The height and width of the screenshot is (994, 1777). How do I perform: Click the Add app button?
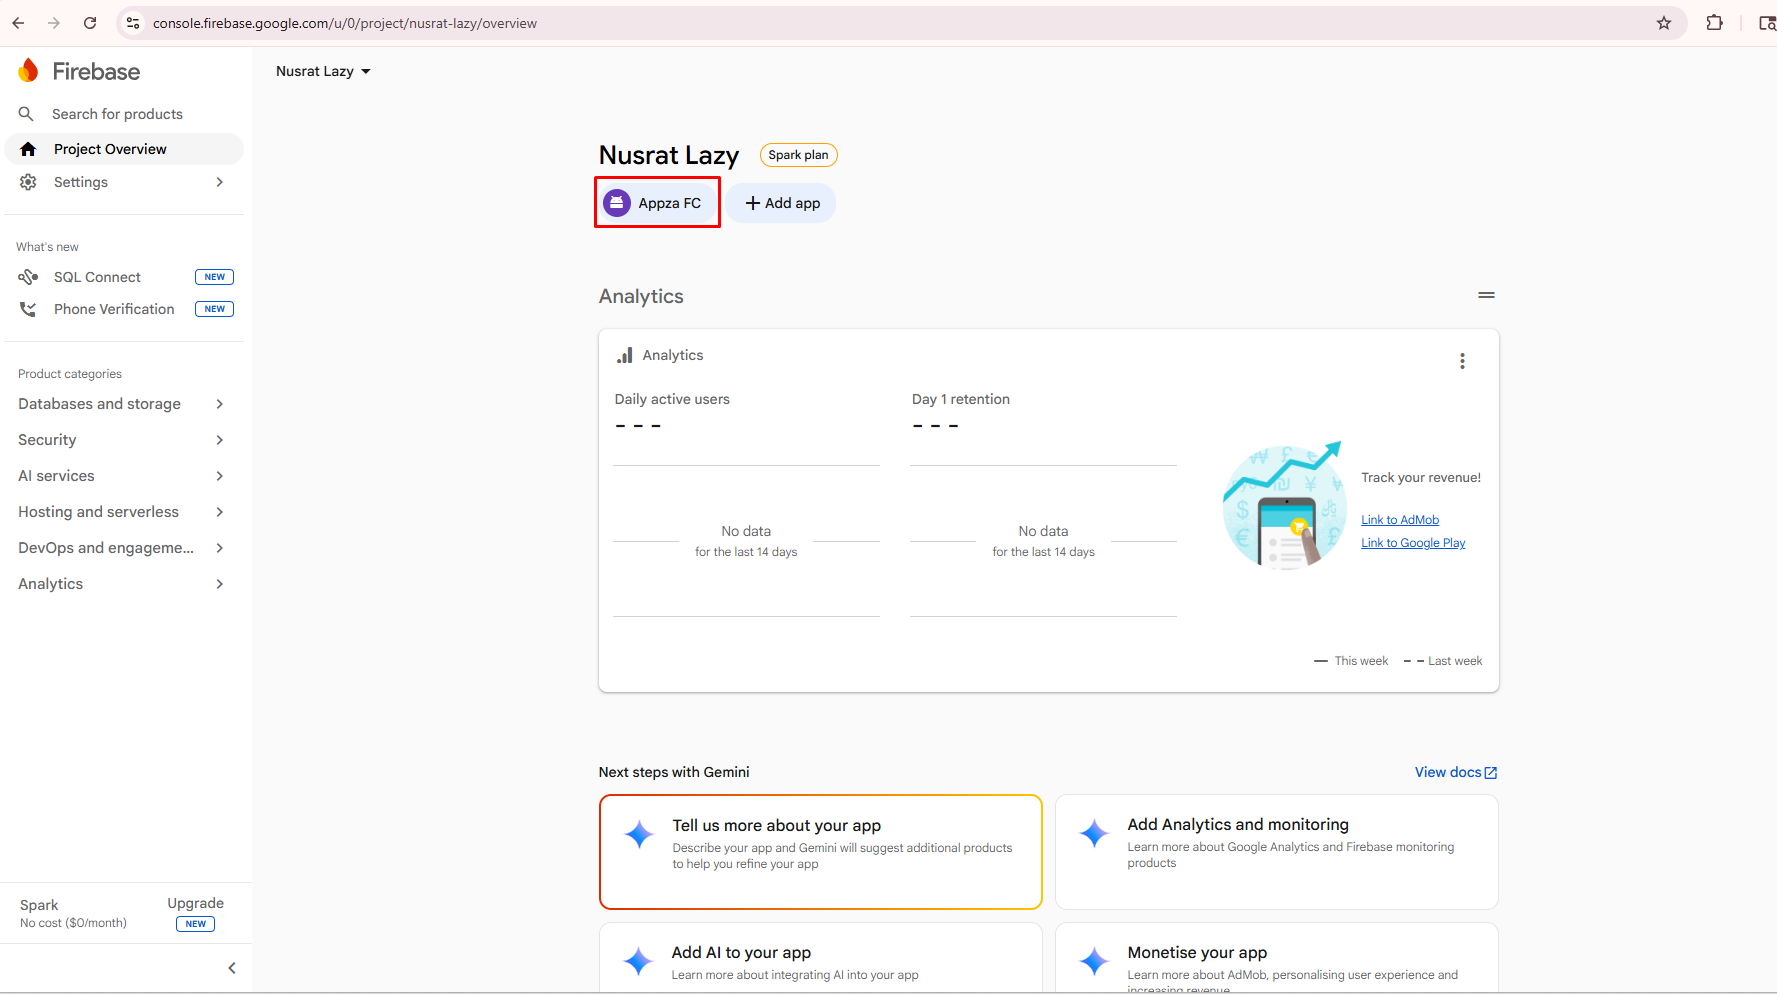pos(782,203)
